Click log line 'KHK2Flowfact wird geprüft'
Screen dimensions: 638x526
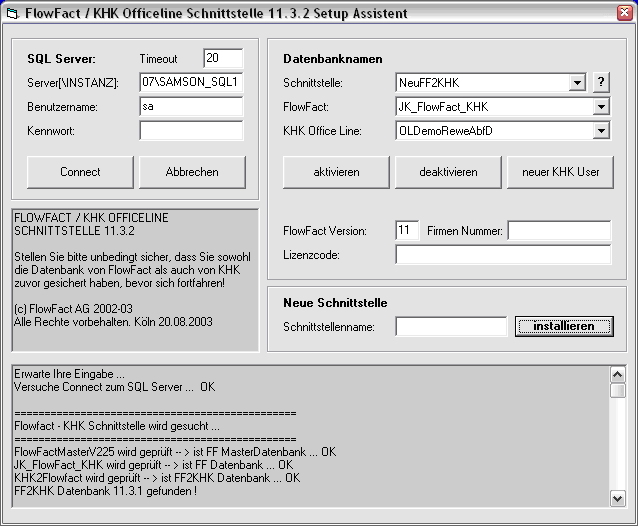(x=157, y=478)
